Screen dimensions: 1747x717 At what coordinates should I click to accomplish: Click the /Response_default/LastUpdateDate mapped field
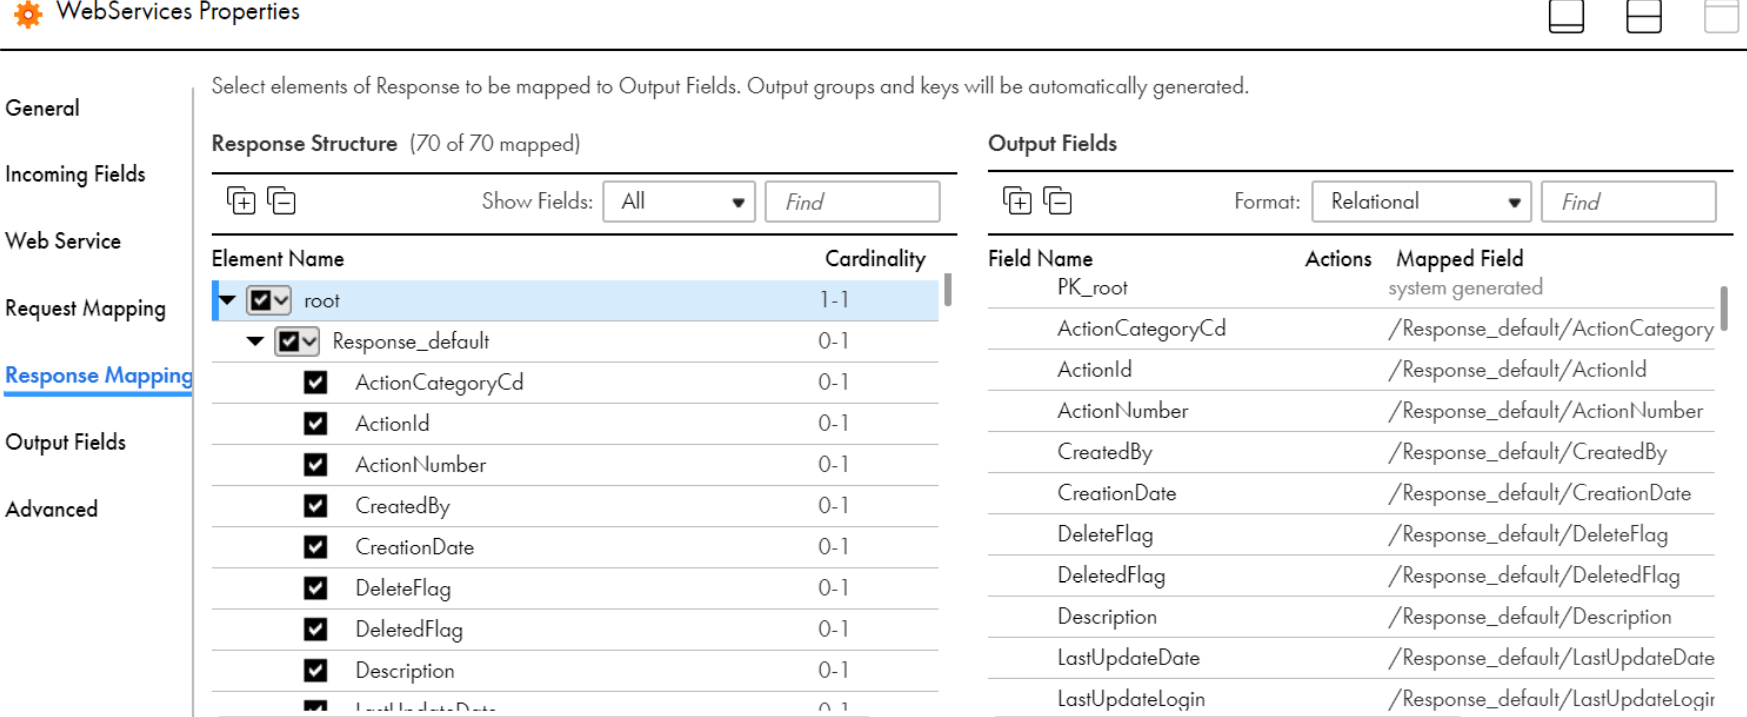pyautogui.click(x=1551, y=658)
